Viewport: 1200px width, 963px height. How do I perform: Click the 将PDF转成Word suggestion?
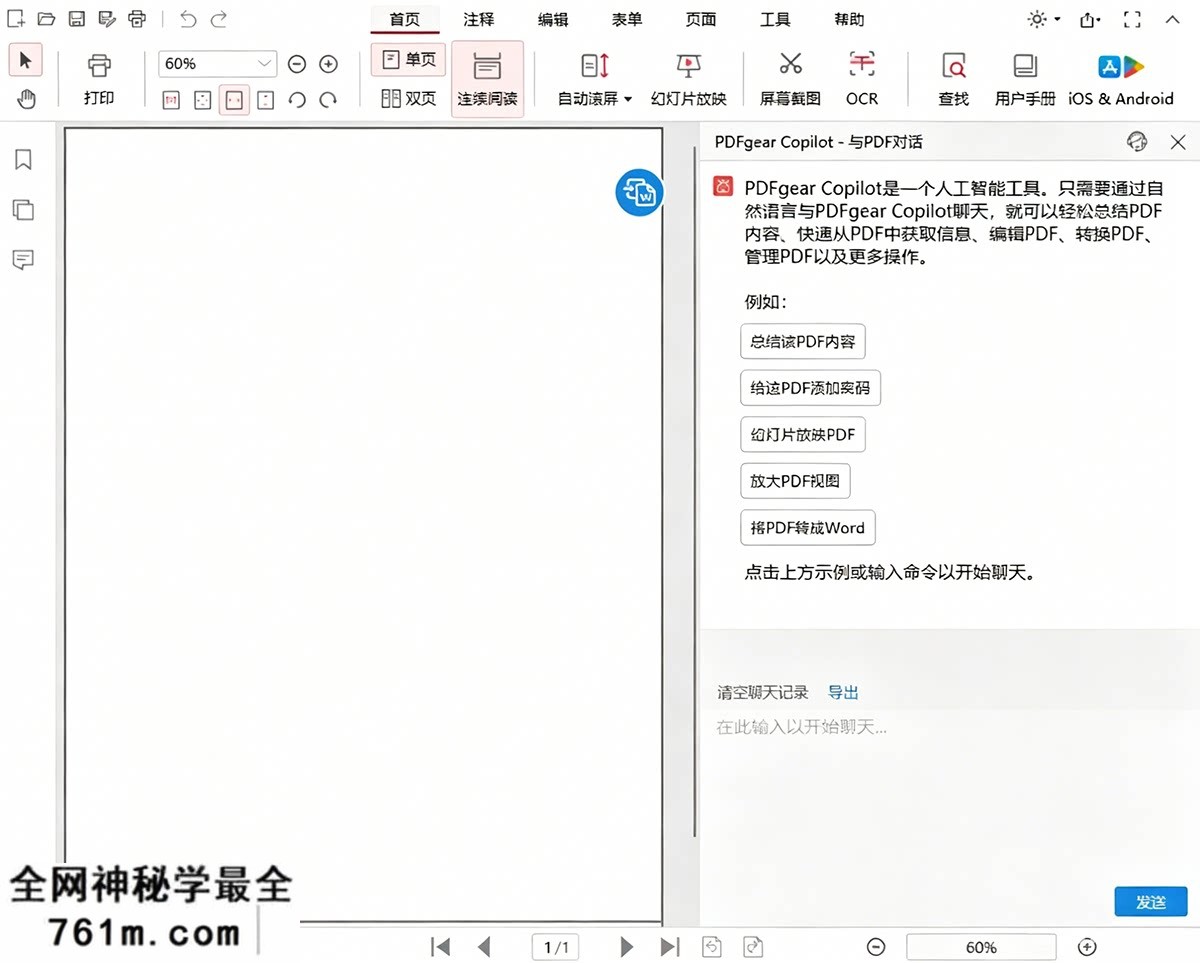click(808, 527)
